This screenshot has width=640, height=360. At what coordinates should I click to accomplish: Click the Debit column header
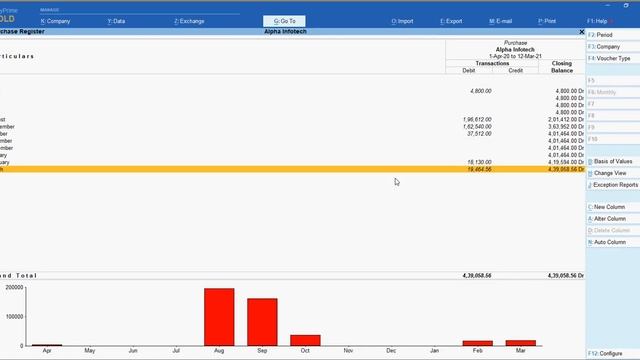tap(469, 71)
